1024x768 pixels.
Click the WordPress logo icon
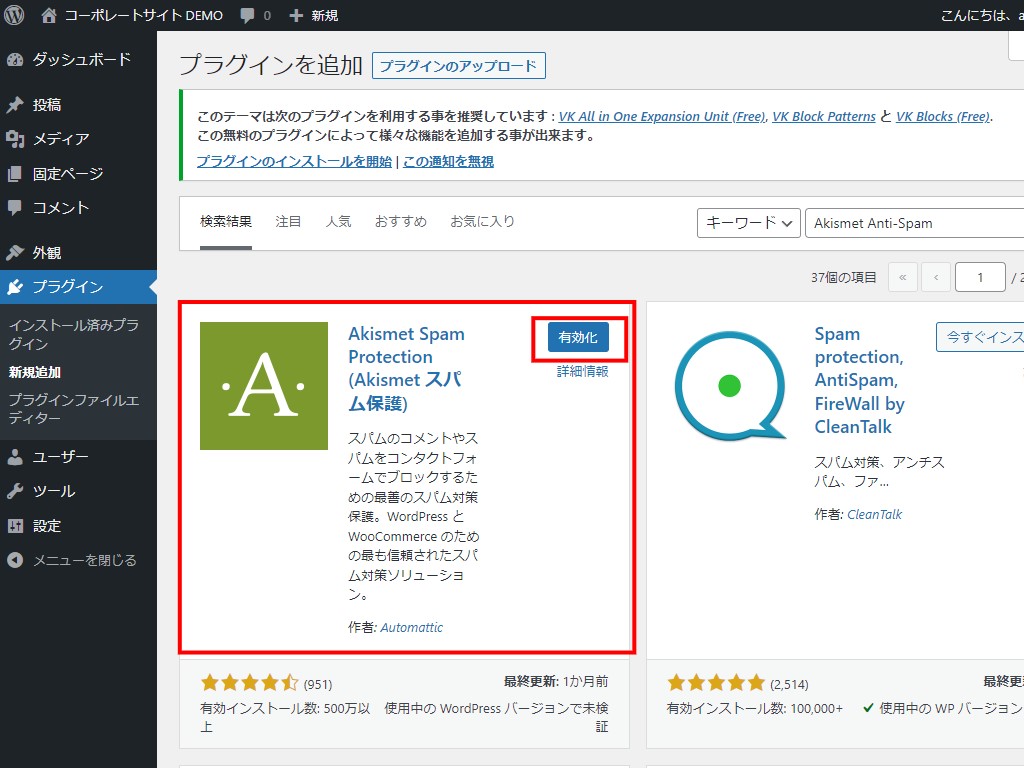[15, 15]
